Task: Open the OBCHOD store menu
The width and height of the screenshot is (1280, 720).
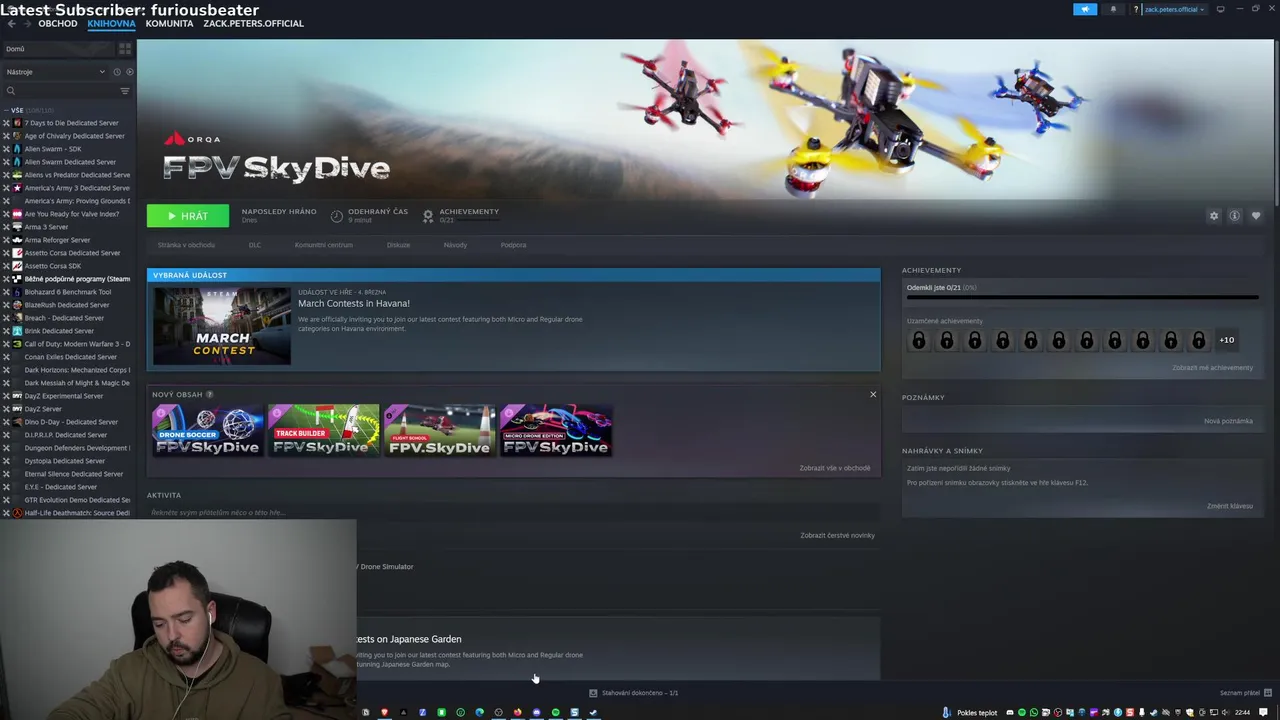Action: click(x=57, y=23)
